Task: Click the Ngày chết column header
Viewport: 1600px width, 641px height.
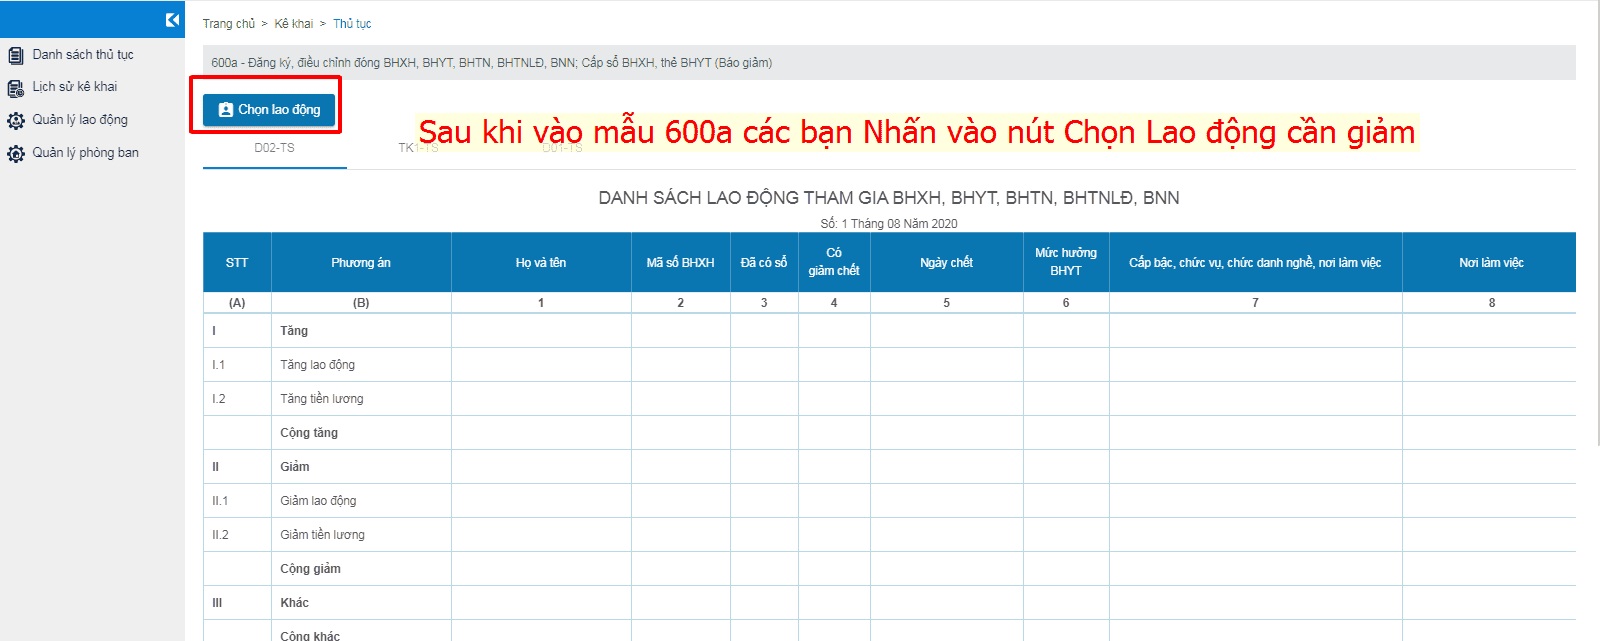Action: coord(946,263)
